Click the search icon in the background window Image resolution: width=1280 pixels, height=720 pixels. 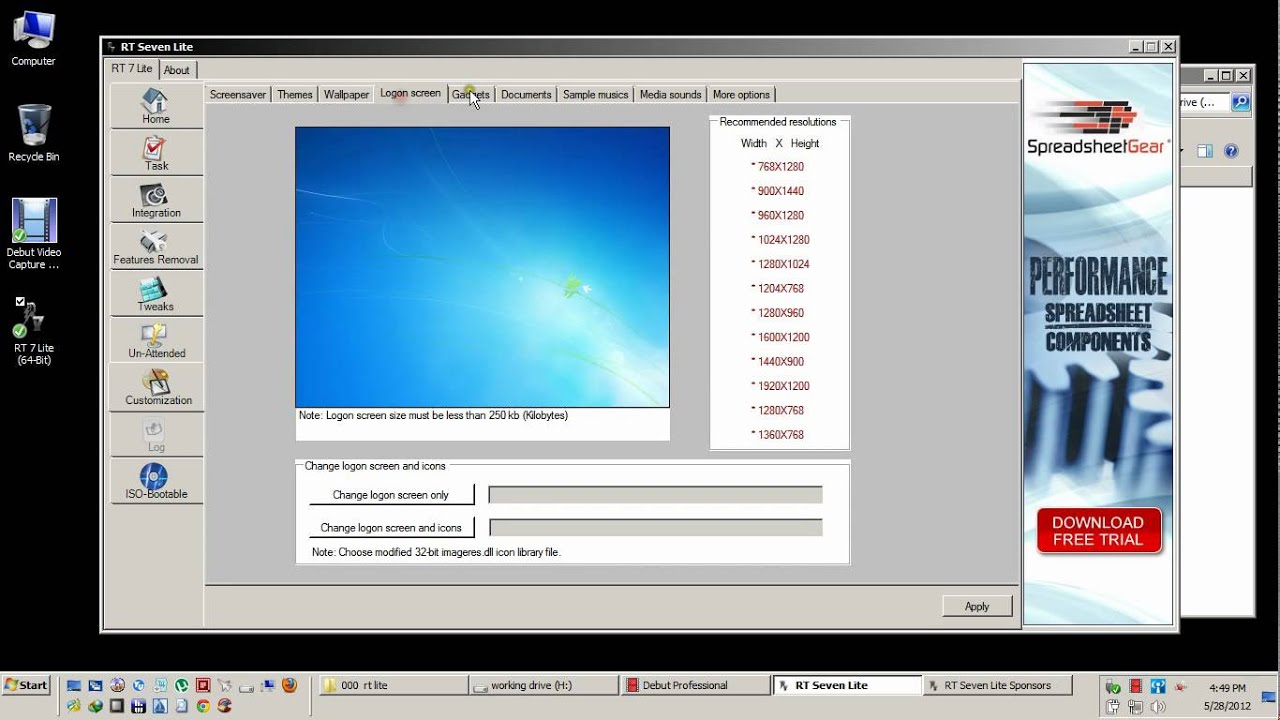(1240, 102)
